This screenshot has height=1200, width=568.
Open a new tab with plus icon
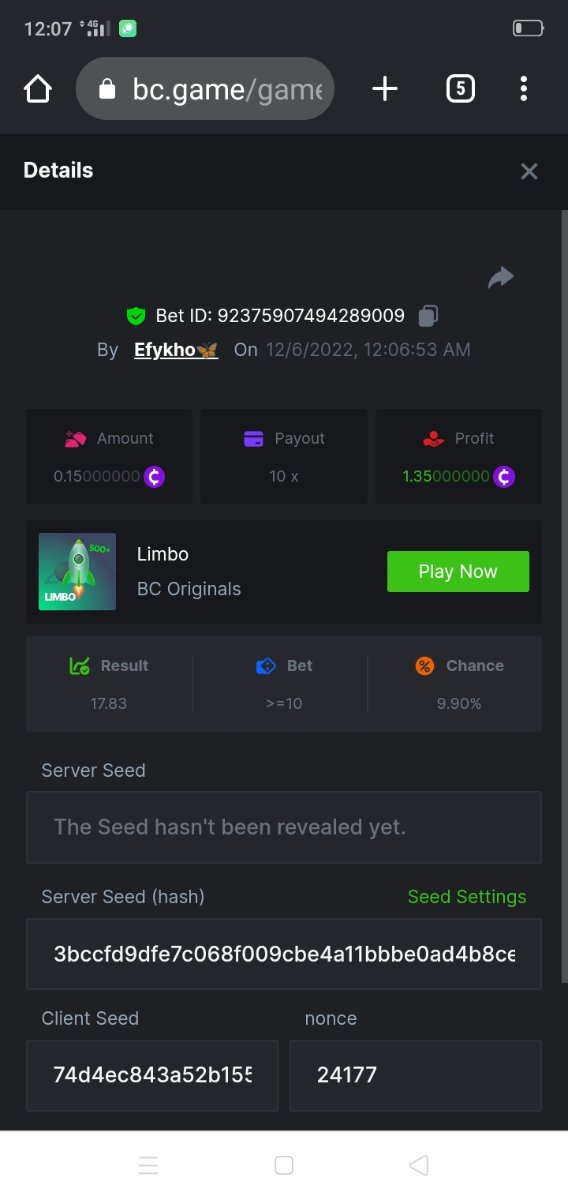coord(385,90)
